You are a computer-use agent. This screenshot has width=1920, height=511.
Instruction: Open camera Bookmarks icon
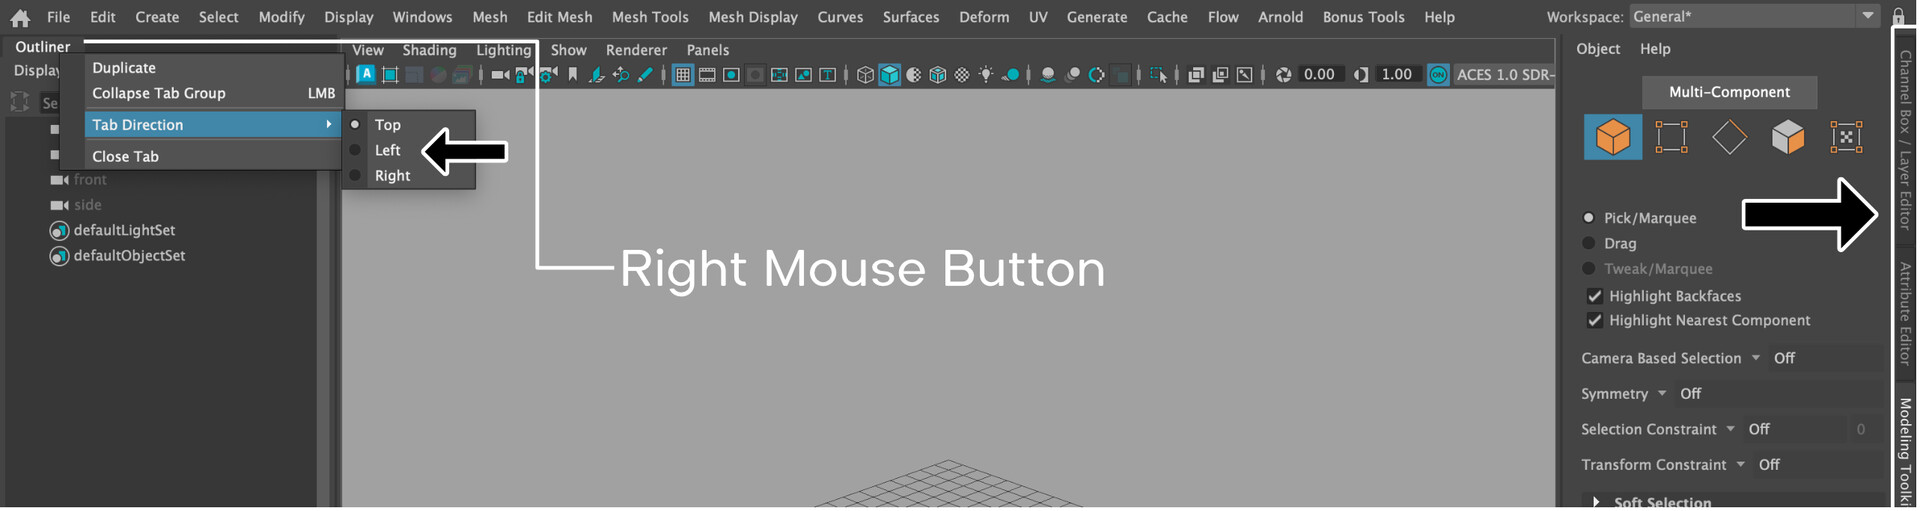(572, 75)
